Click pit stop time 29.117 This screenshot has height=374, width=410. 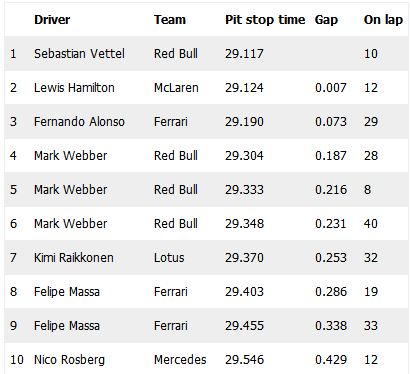(244, 54)
